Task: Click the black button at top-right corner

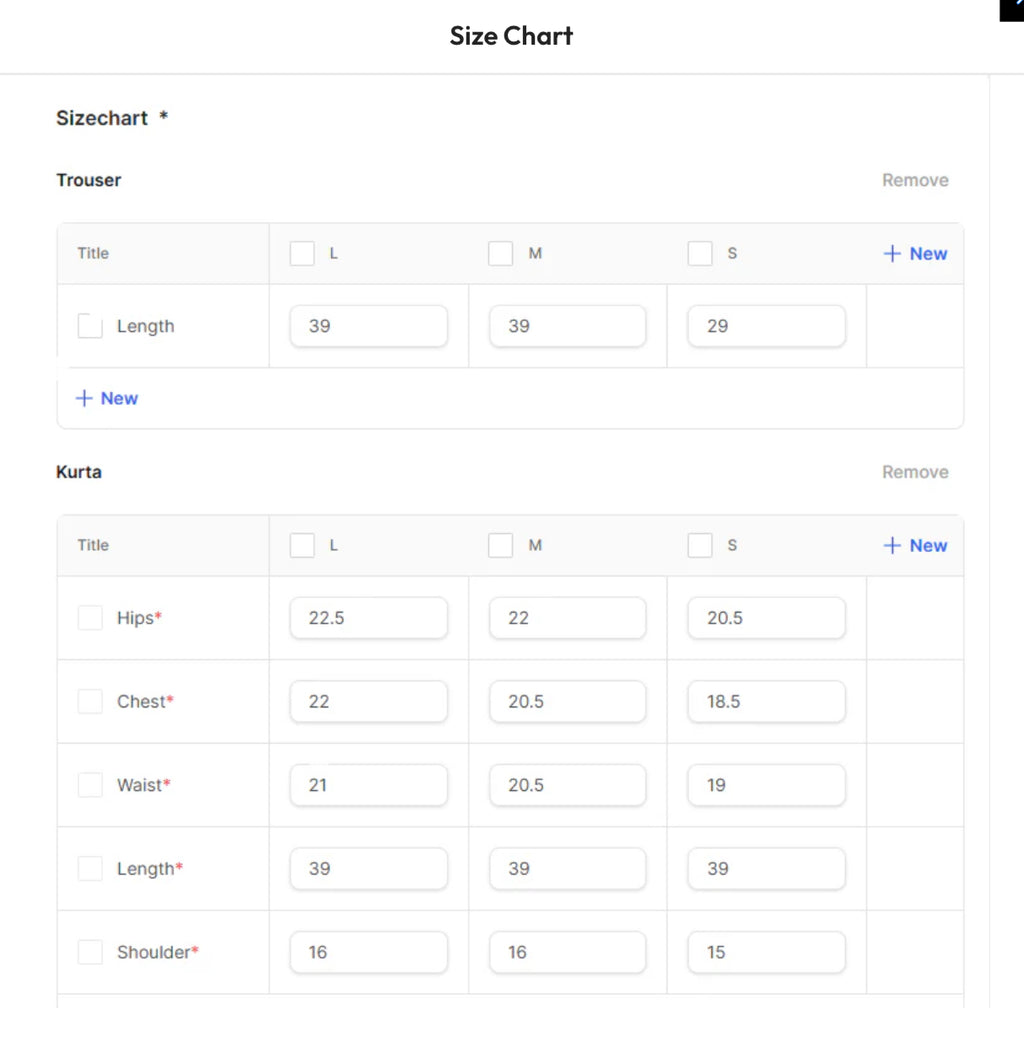Action: (1012, 9)
